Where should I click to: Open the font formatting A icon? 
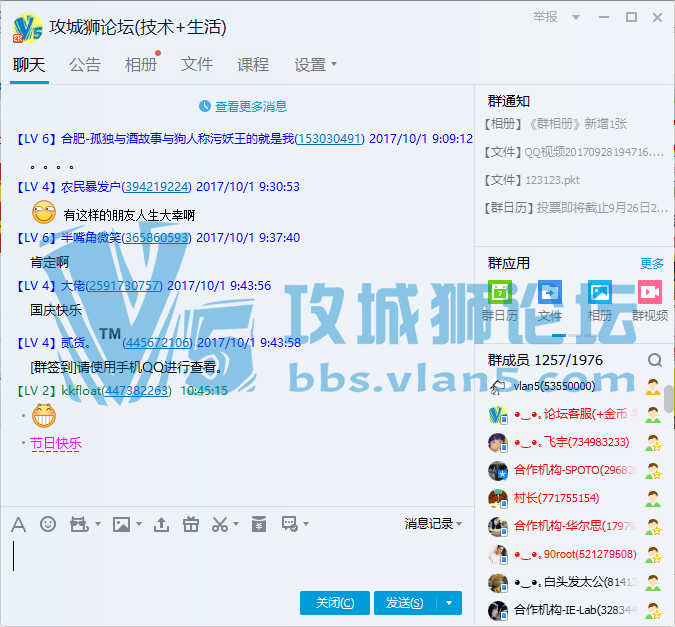point(19,524)
